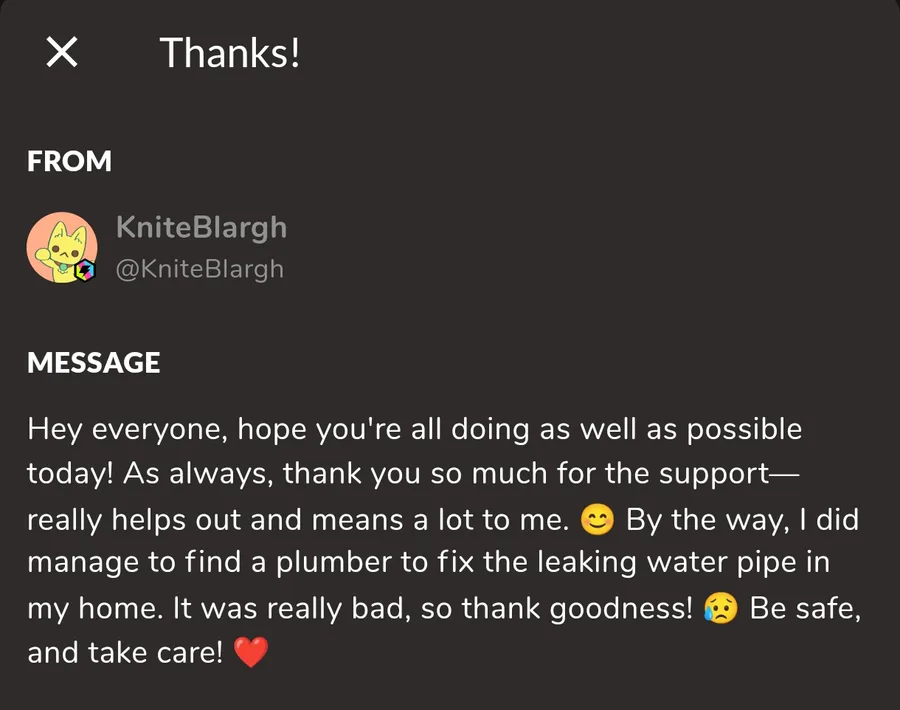Click the smiling face emoji in message
The height and width of the screenshot is (710, 900).
point(597,519)
